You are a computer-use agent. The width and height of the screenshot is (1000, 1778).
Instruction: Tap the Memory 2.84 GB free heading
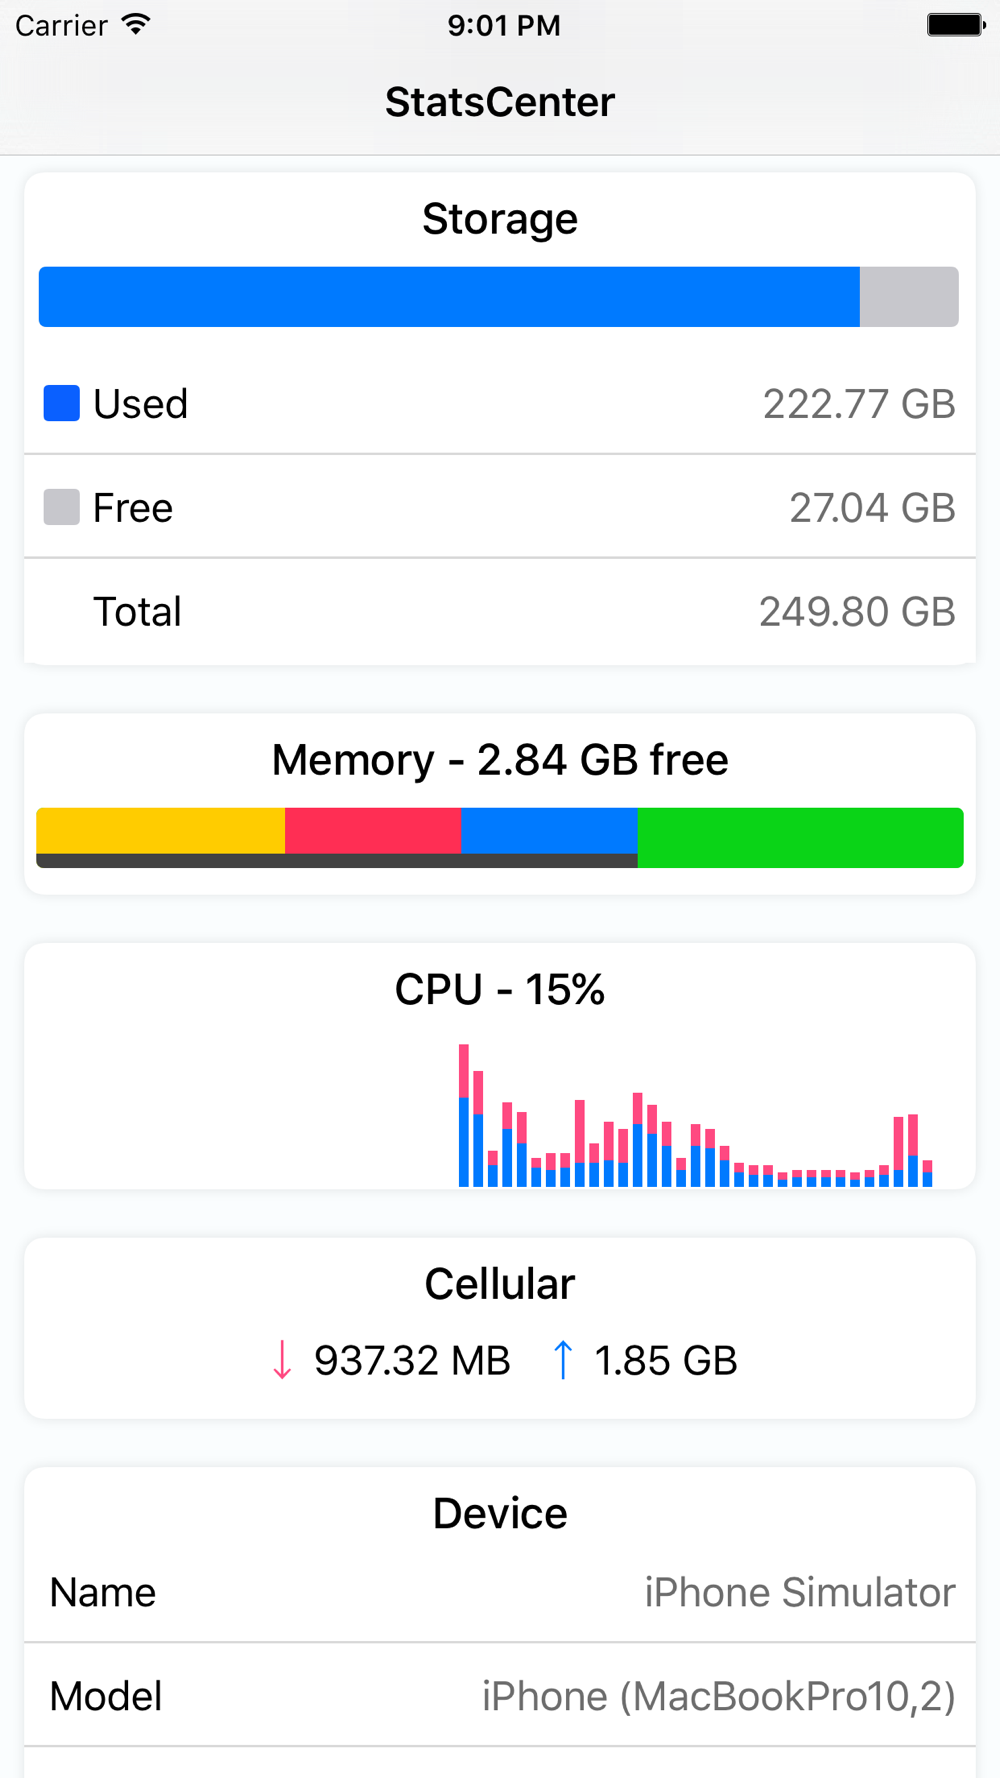500,760
